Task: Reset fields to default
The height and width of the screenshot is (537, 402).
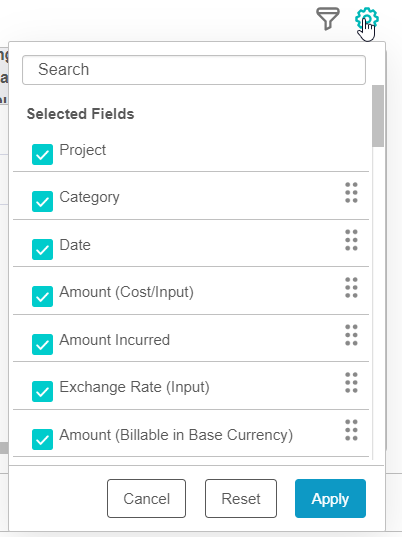Action: [241, 498]
